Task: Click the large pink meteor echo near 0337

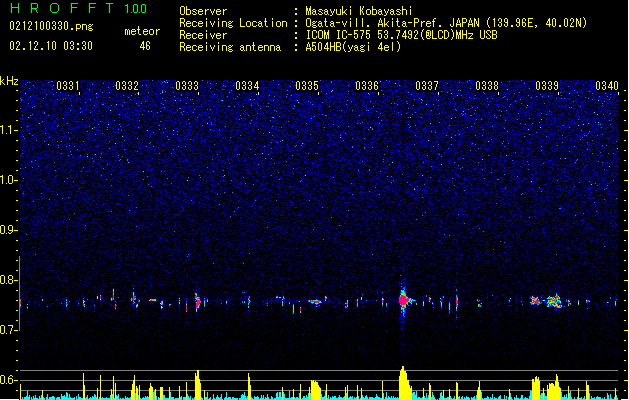Action: point(404,300)
